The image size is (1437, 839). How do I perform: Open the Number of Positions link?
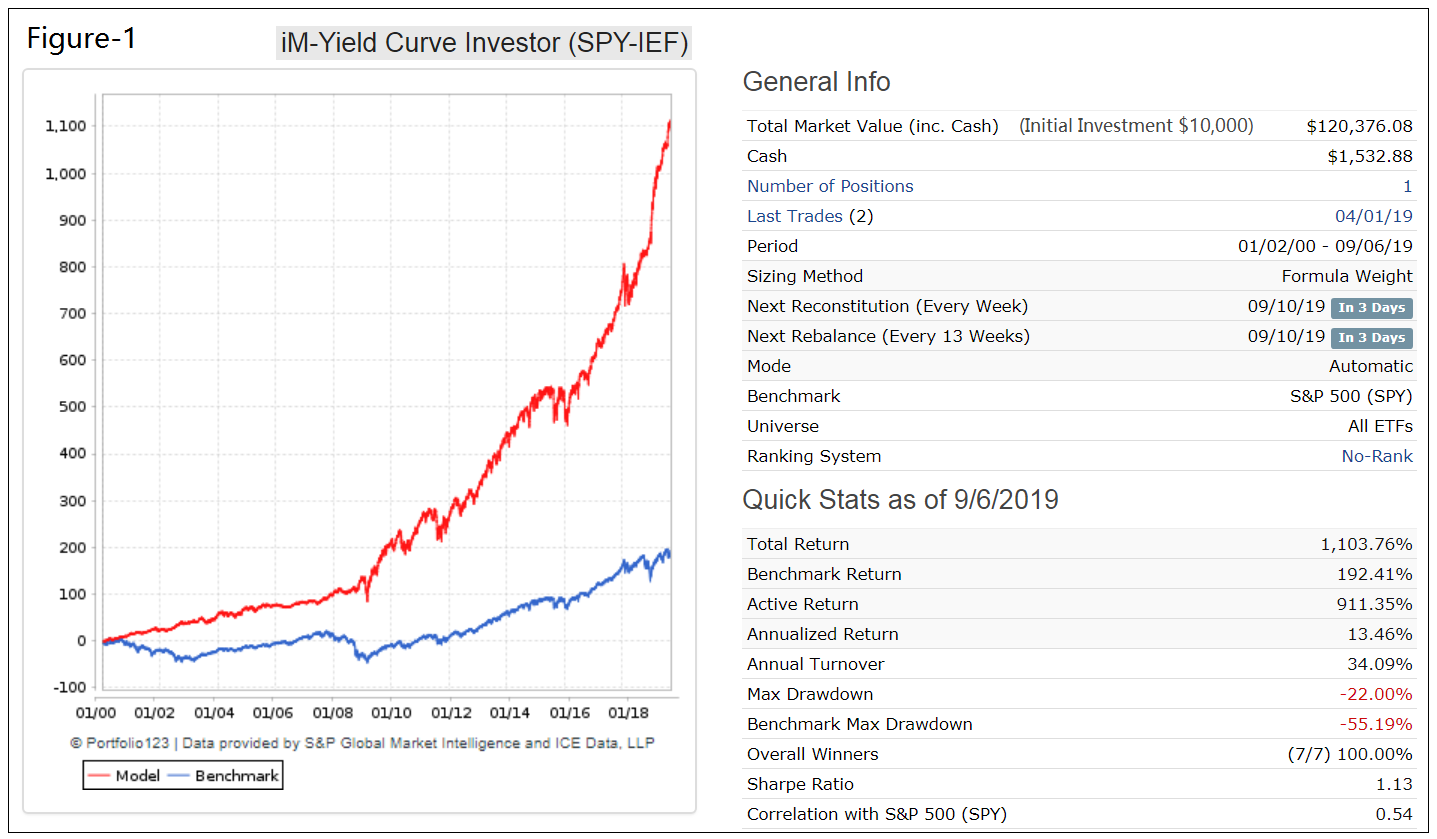coord(830,186)
